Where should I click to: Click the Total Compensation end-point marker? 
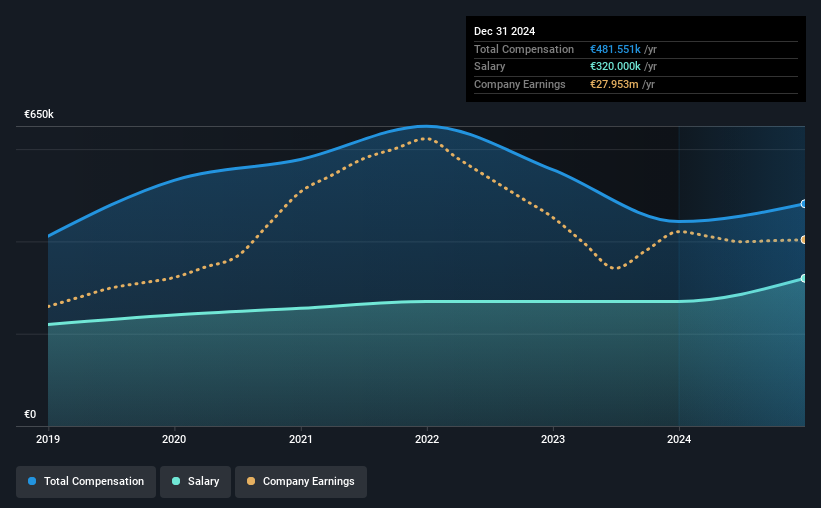[x=804, y=204]
